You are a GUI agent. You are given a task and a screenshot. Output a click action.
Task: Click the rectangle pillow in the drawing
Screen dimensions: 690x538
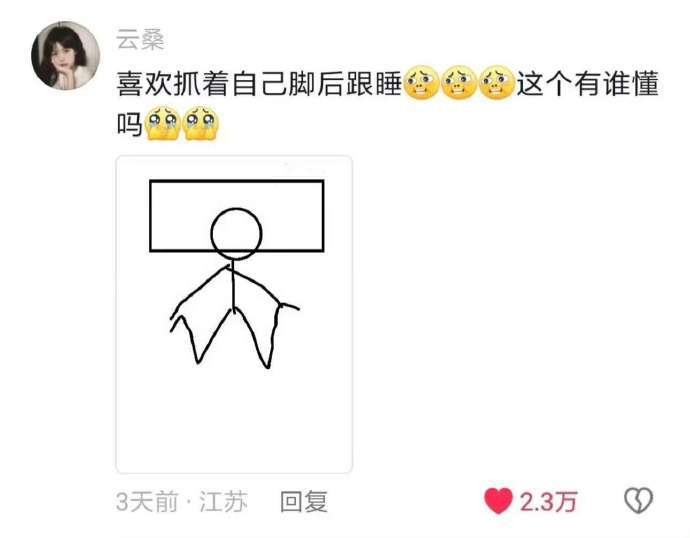point(237,216)
